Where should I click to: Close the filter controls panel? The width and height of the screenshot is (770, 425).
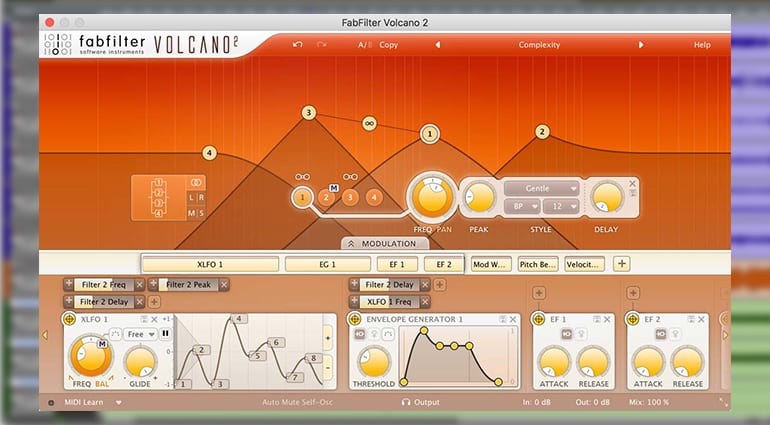tap(632, 183)
